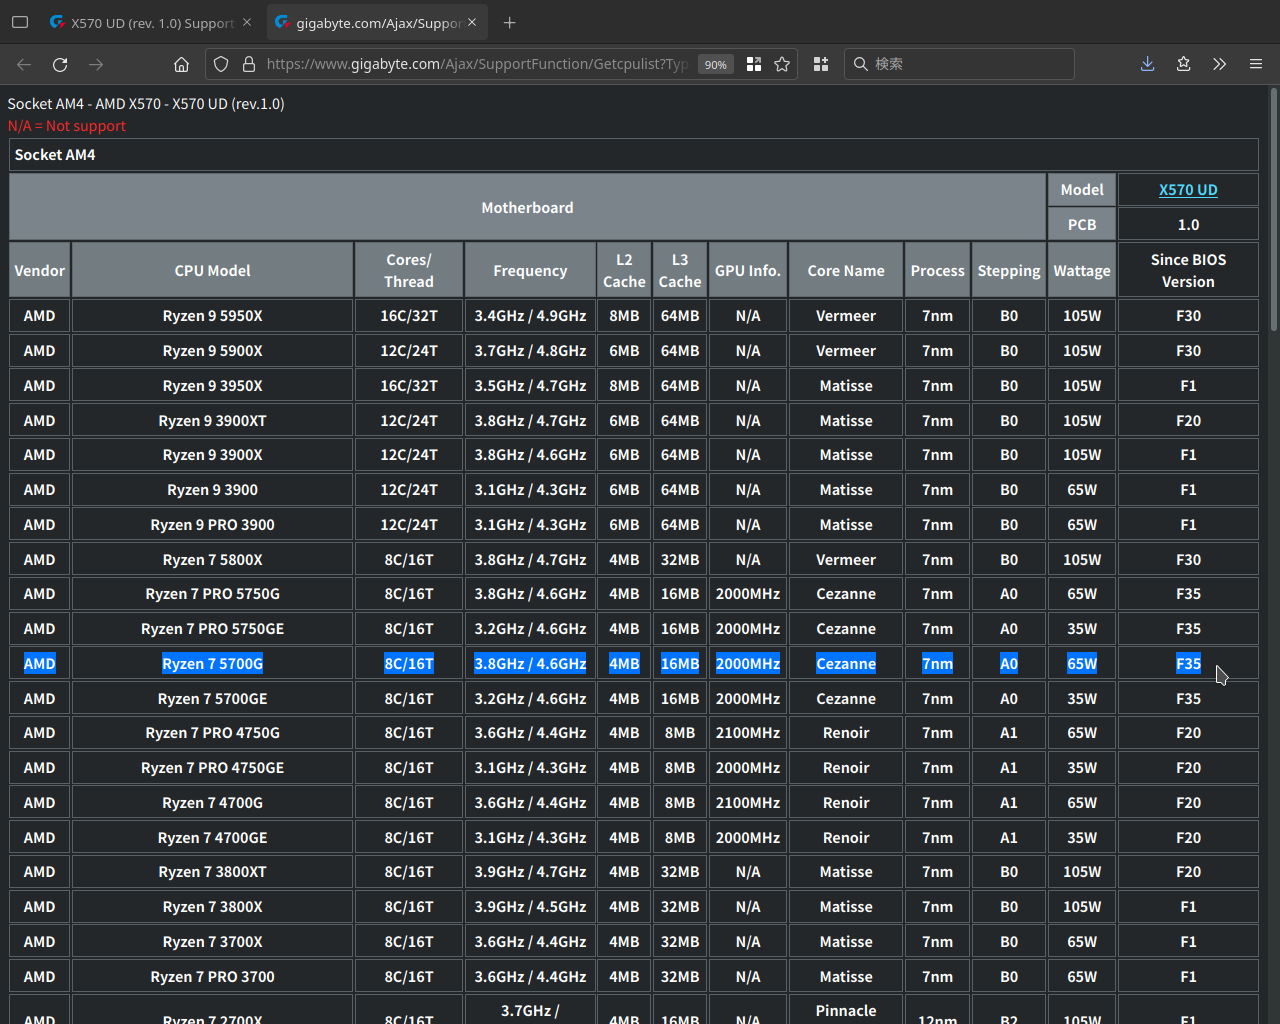Screen dimensions: 1280x1024
Task: Click "3.4GHz / 4.9GHz" frequency cell
Action: coord(530,316)
